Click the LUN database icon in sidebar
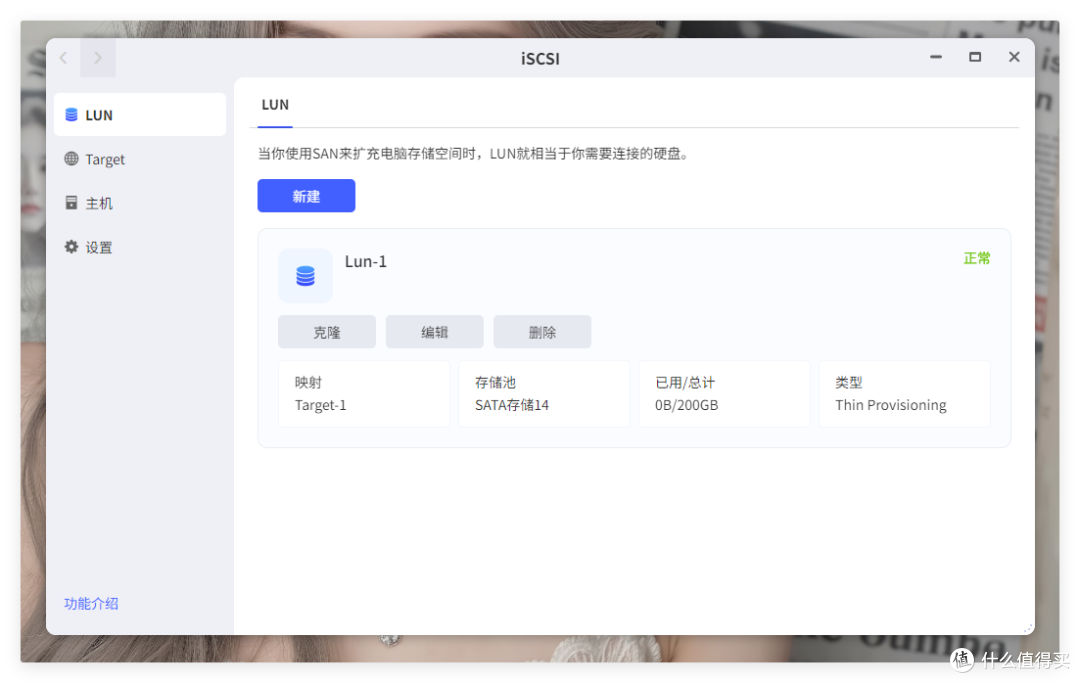 (71, 114)
